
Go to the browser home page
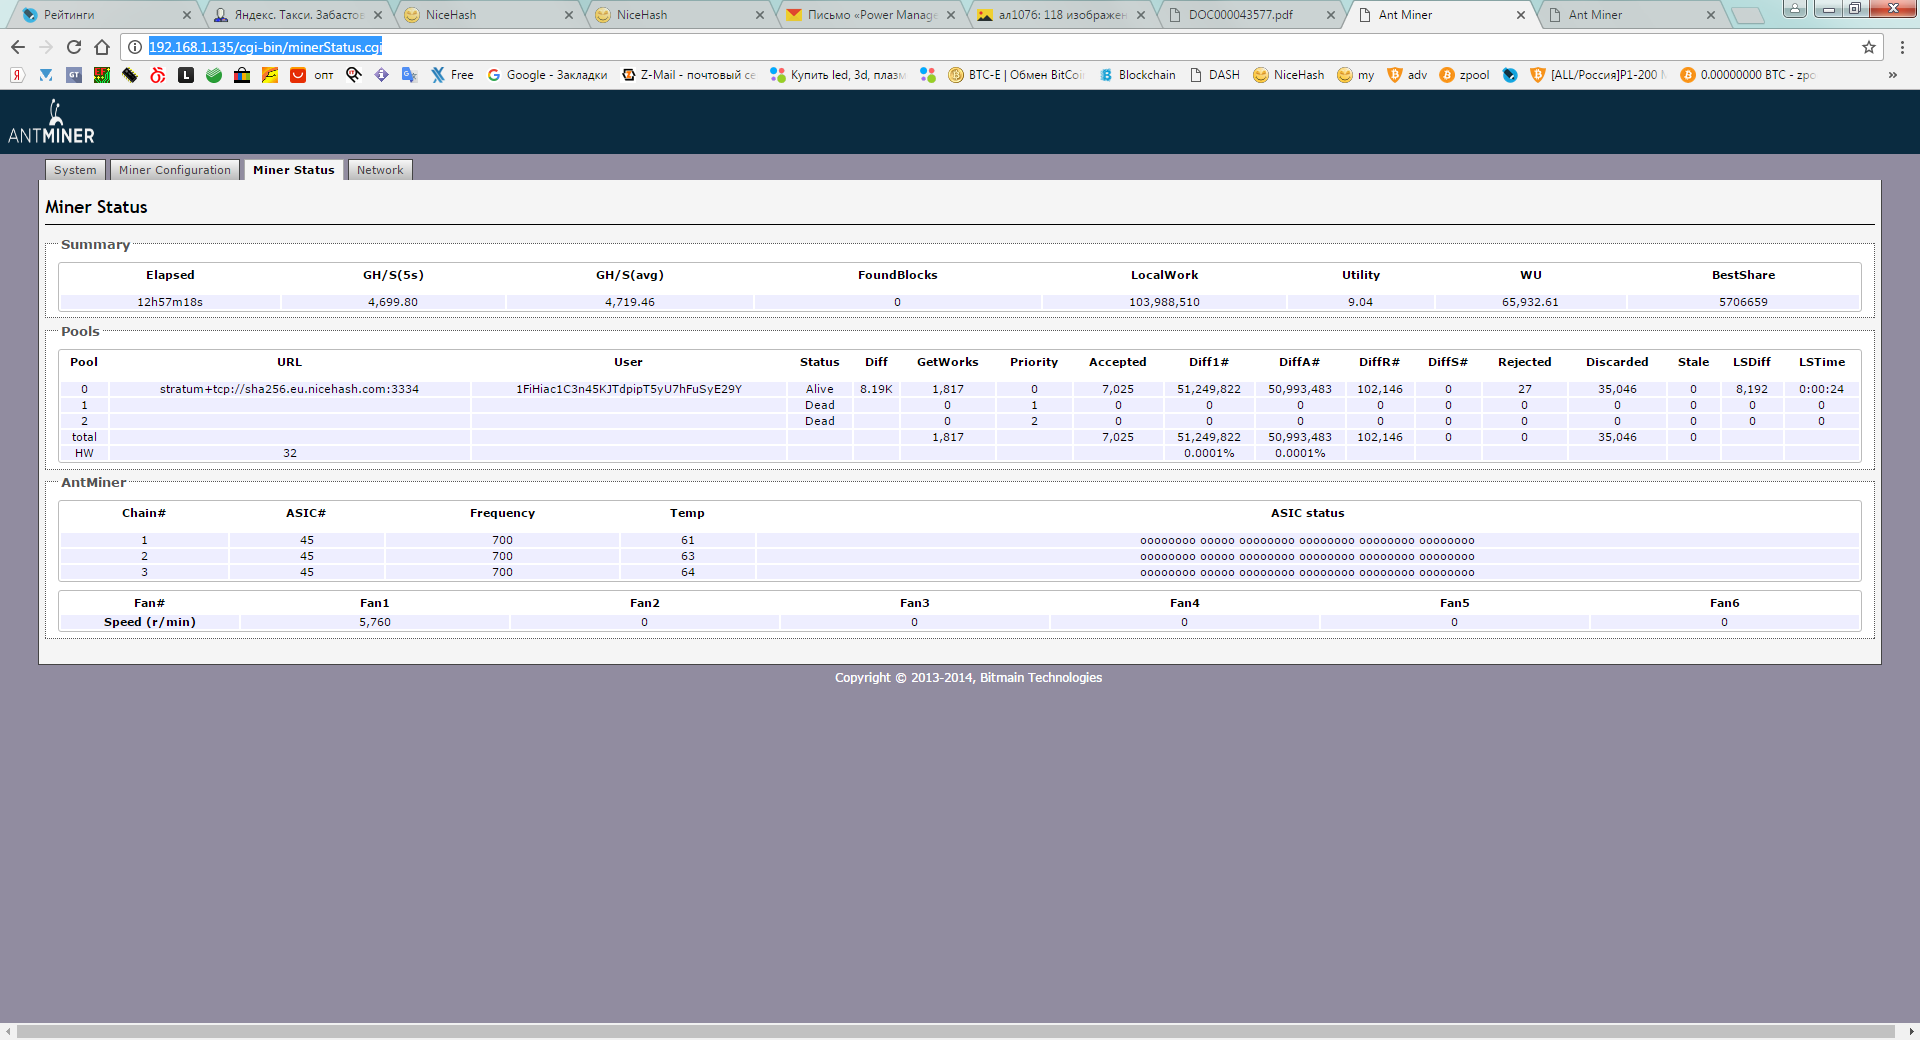[102, 47]
